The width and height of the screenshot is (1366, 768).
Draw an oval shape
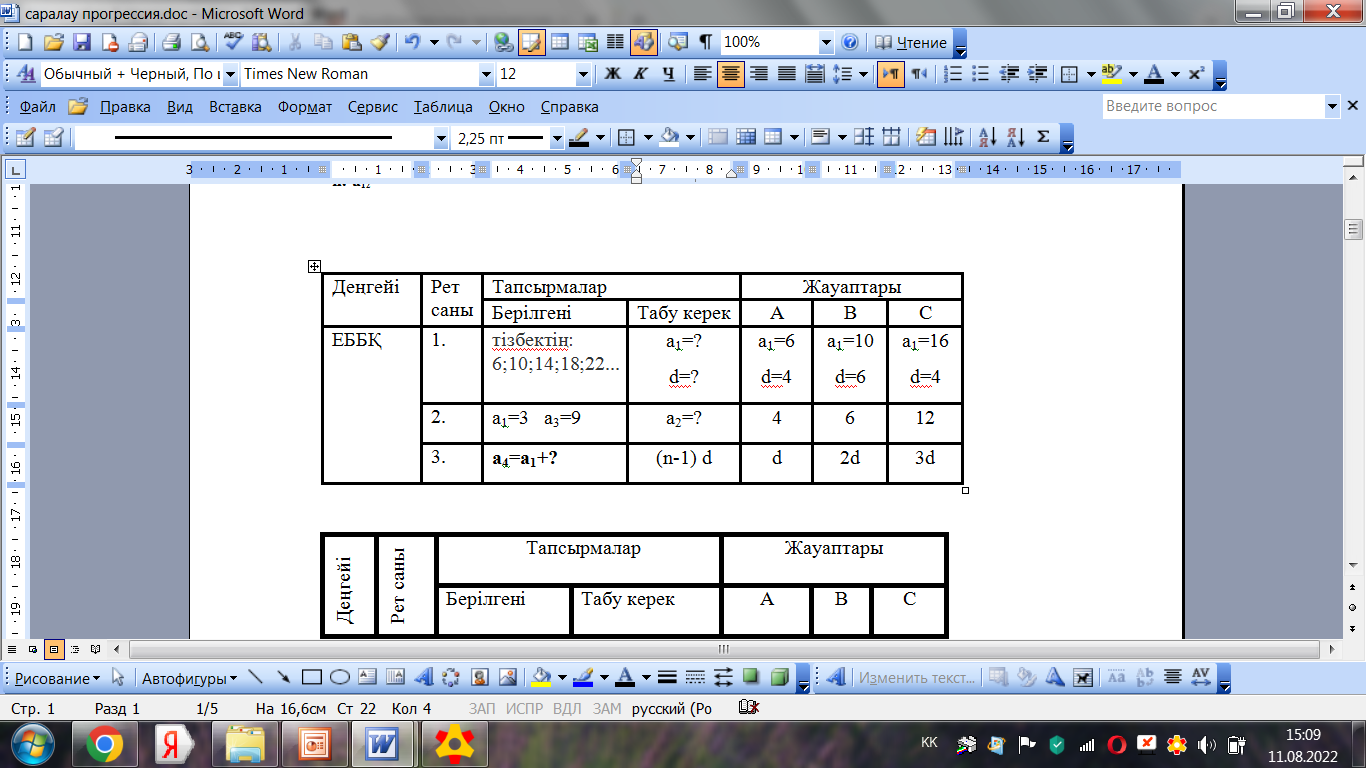(339, 678)
